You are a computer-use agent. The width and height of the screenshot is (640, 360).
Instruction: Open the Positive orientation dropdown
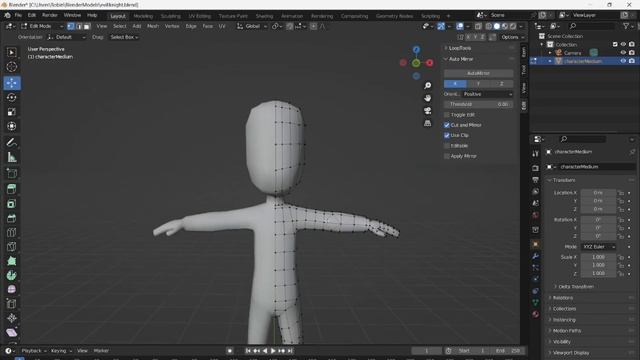[x=487, y=94]
